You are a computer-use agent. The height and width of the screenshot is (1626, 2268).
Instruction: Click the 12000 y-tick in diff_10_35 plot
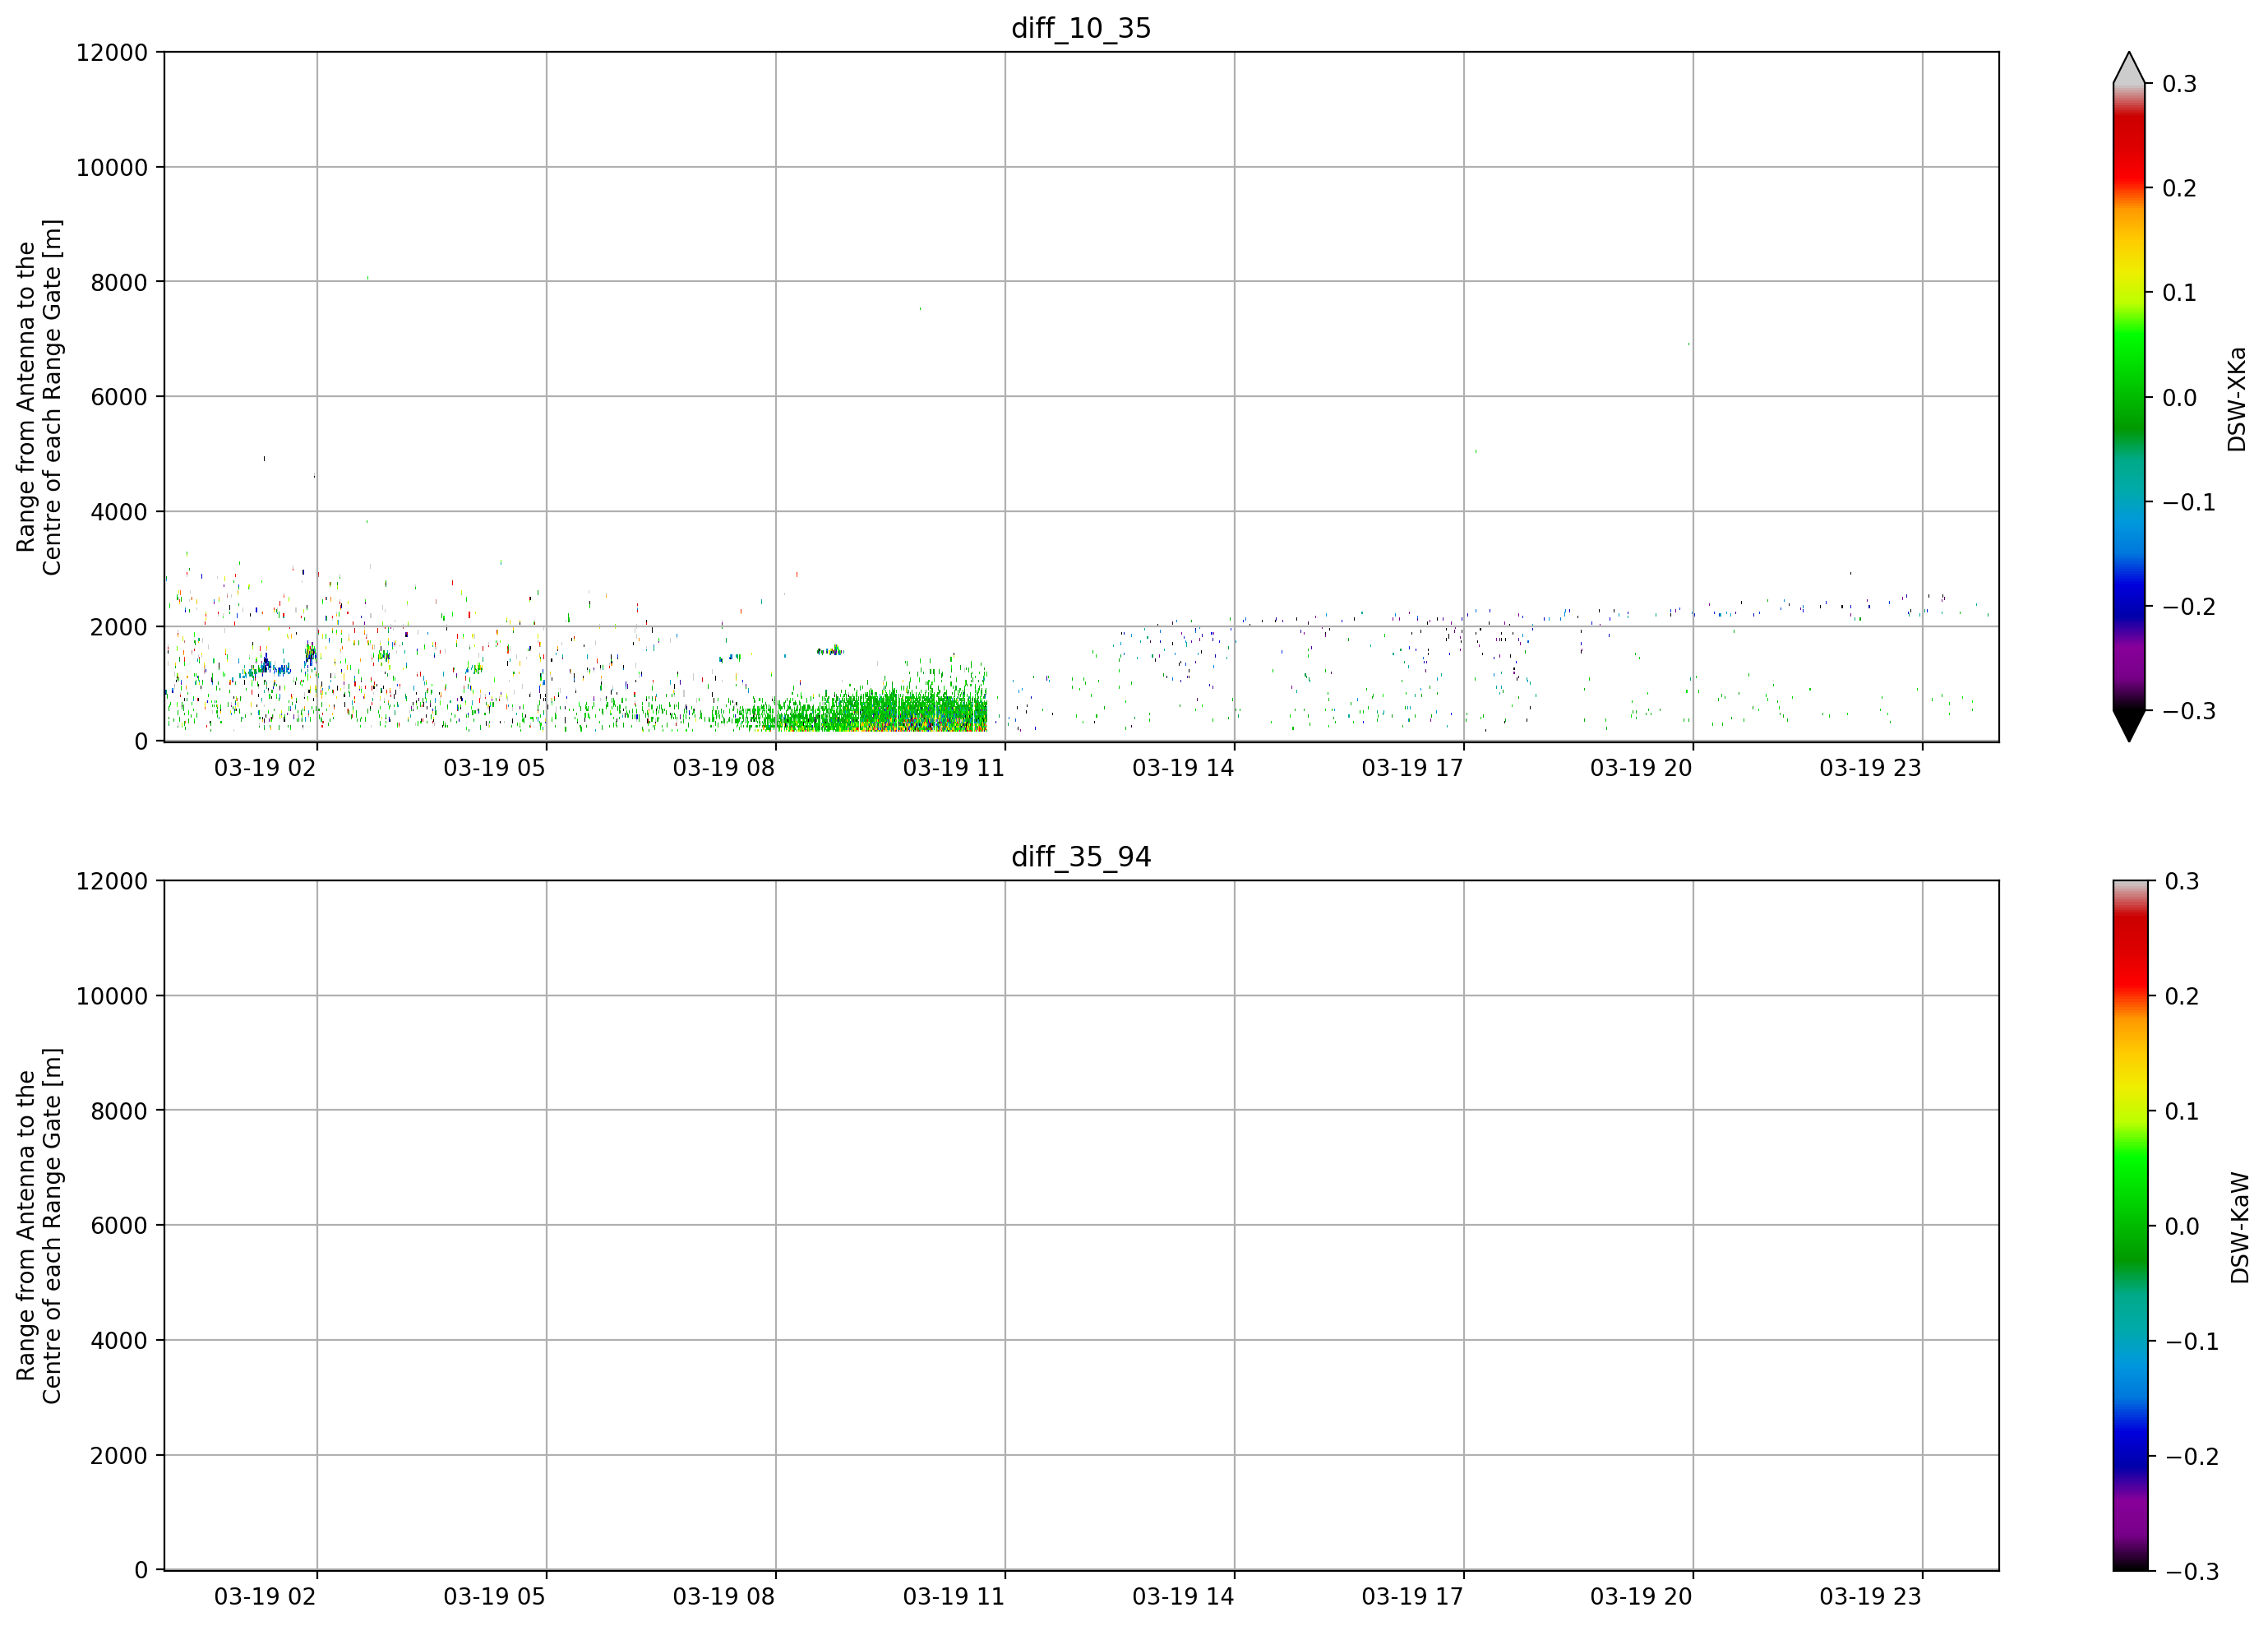[112, 52]
